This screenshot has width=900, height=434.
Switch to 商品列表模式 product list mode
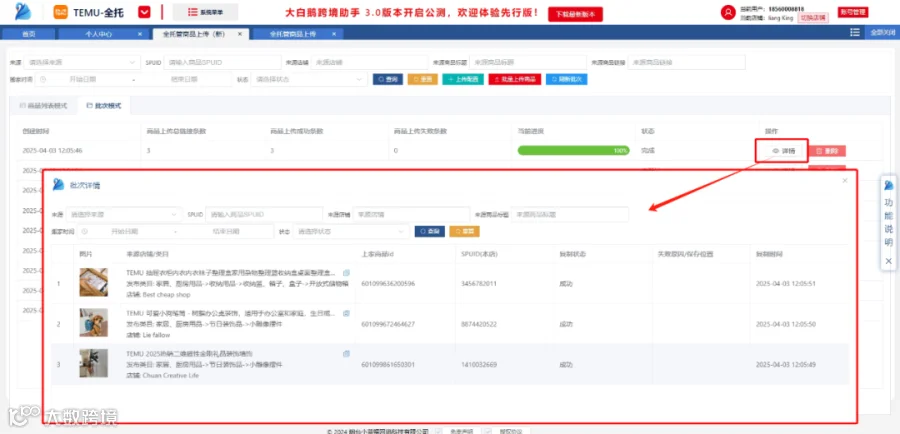tap(43, 106)
